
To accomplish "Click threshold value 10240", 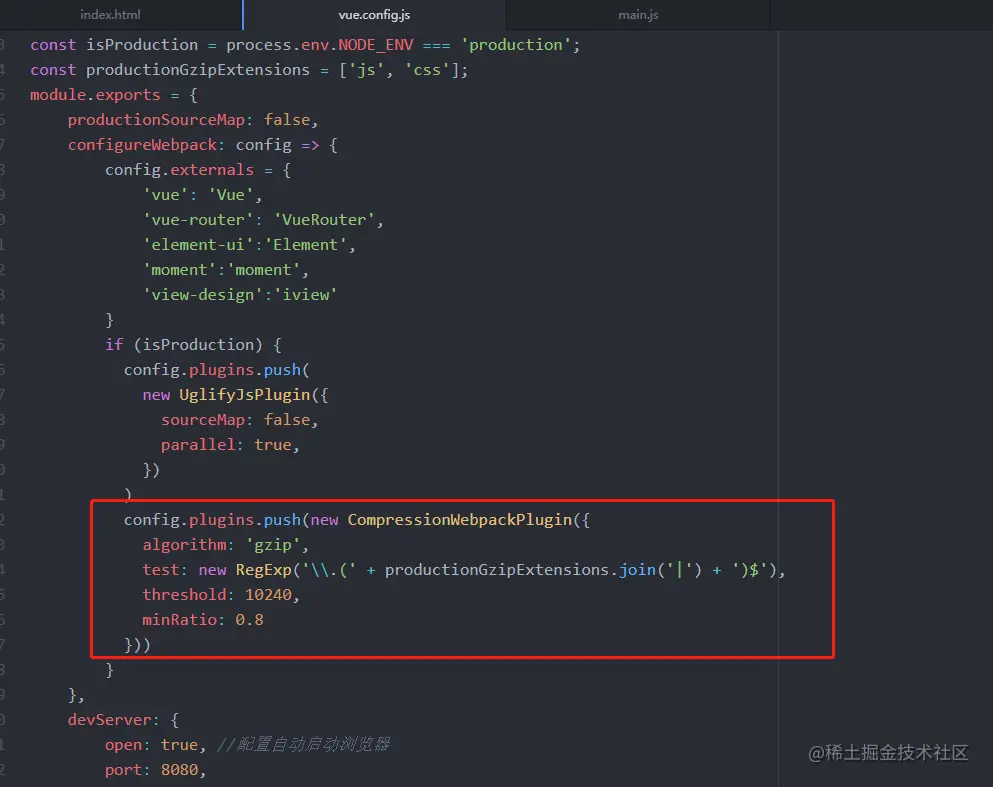I will (269, 595).
